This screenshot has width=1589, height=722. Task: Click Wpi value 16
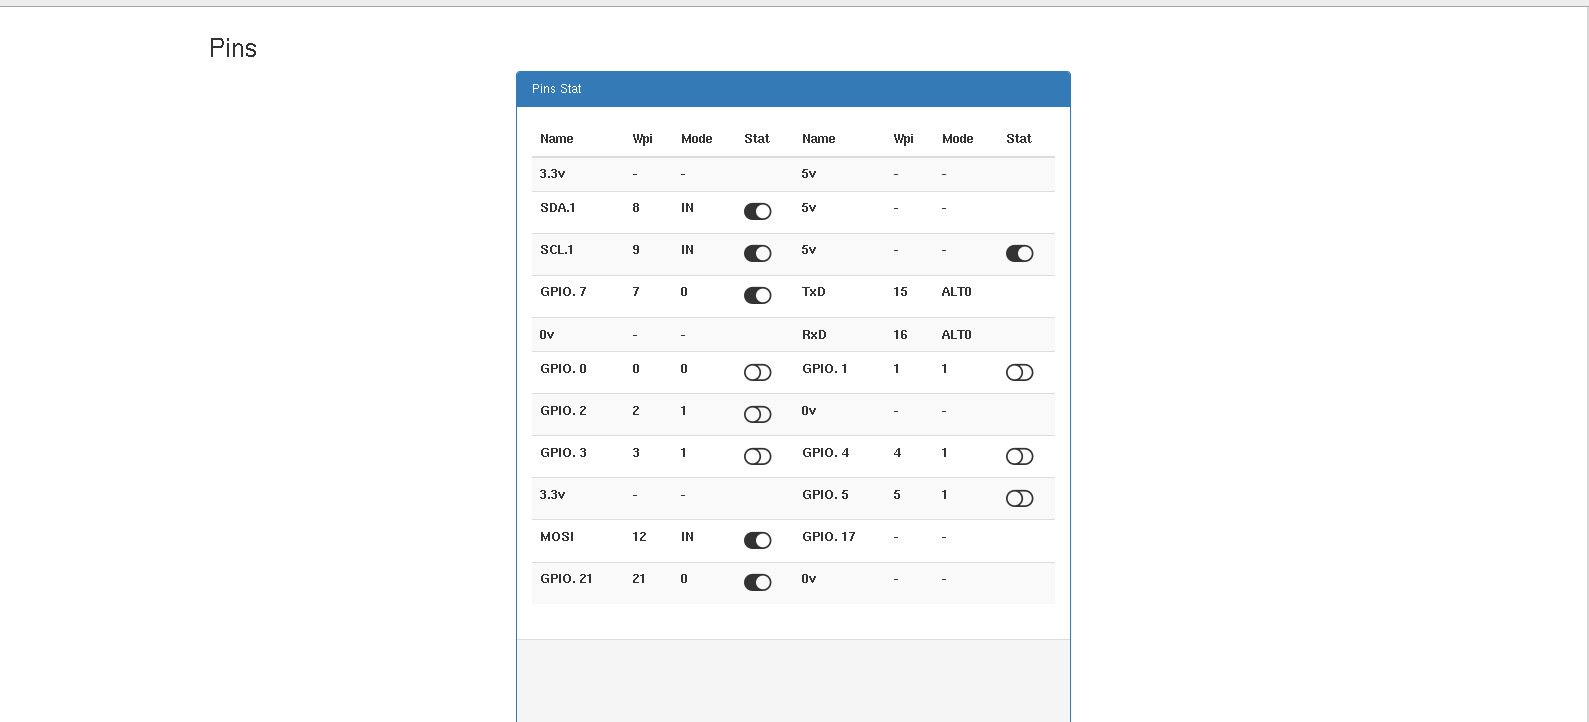[x=900, y=335]
